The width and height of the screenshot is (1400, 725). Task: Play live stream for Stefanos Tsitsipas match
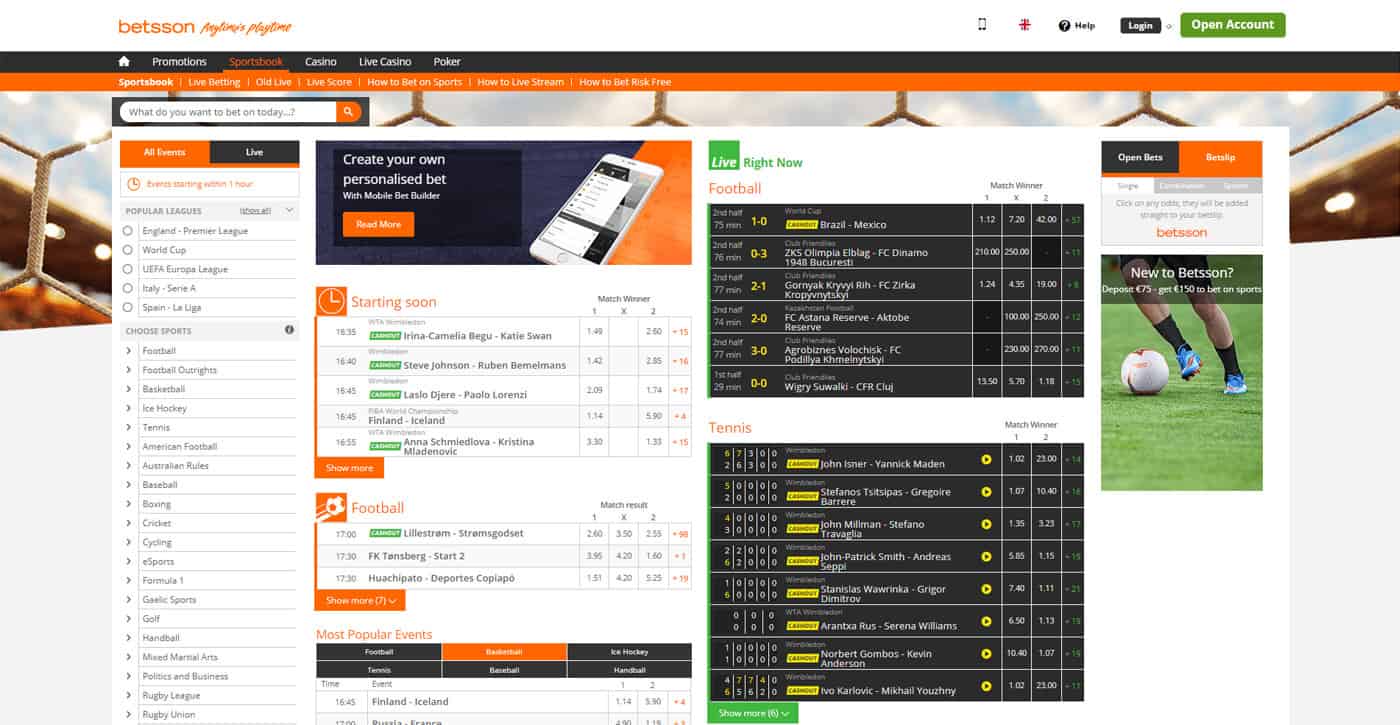(x=986, y=492)
